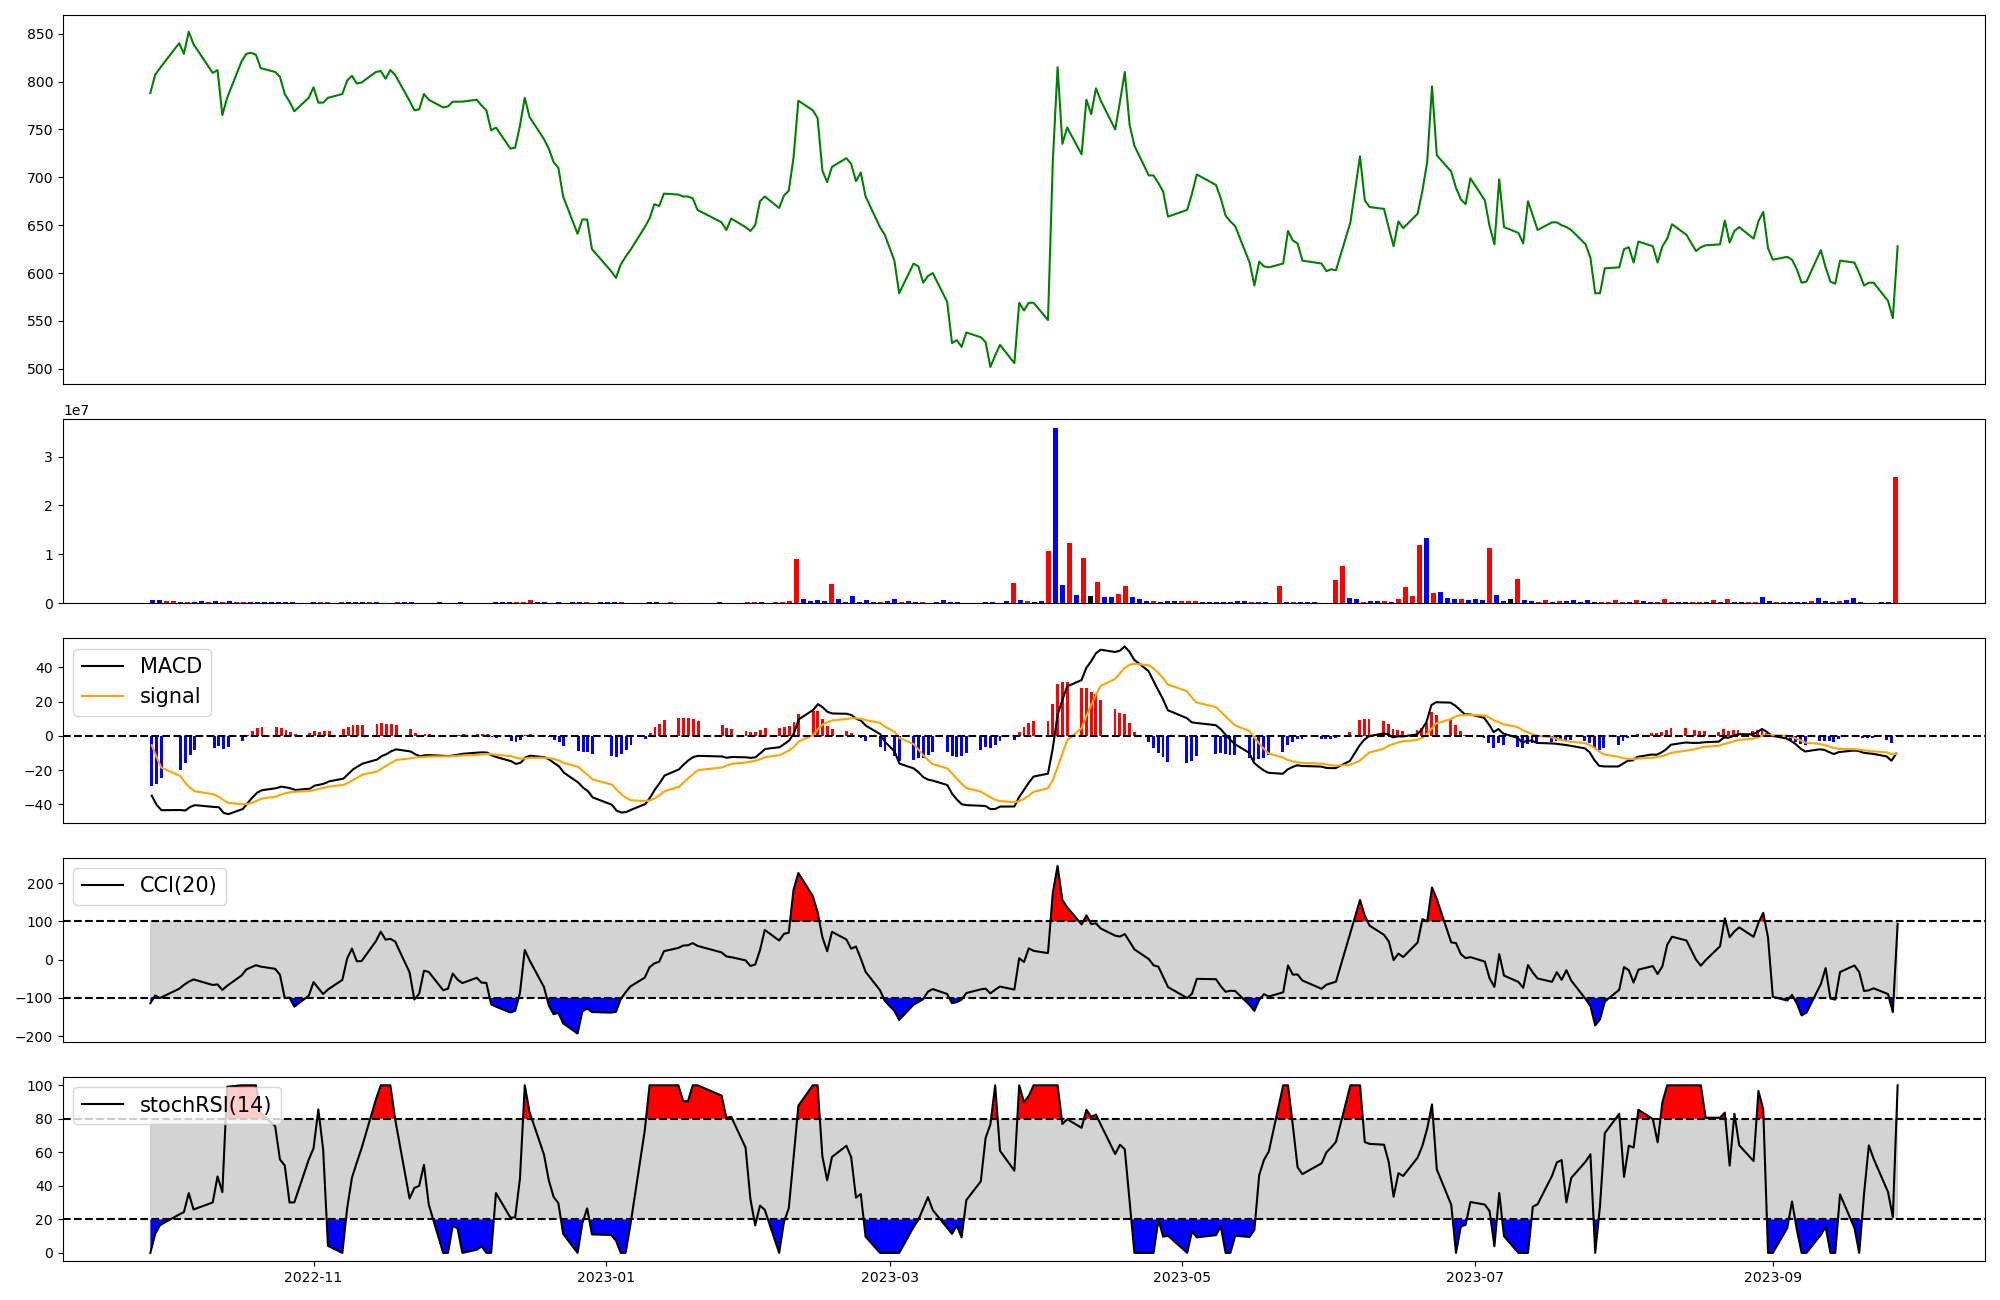Click the -40 tick on MACD axis

40,805
